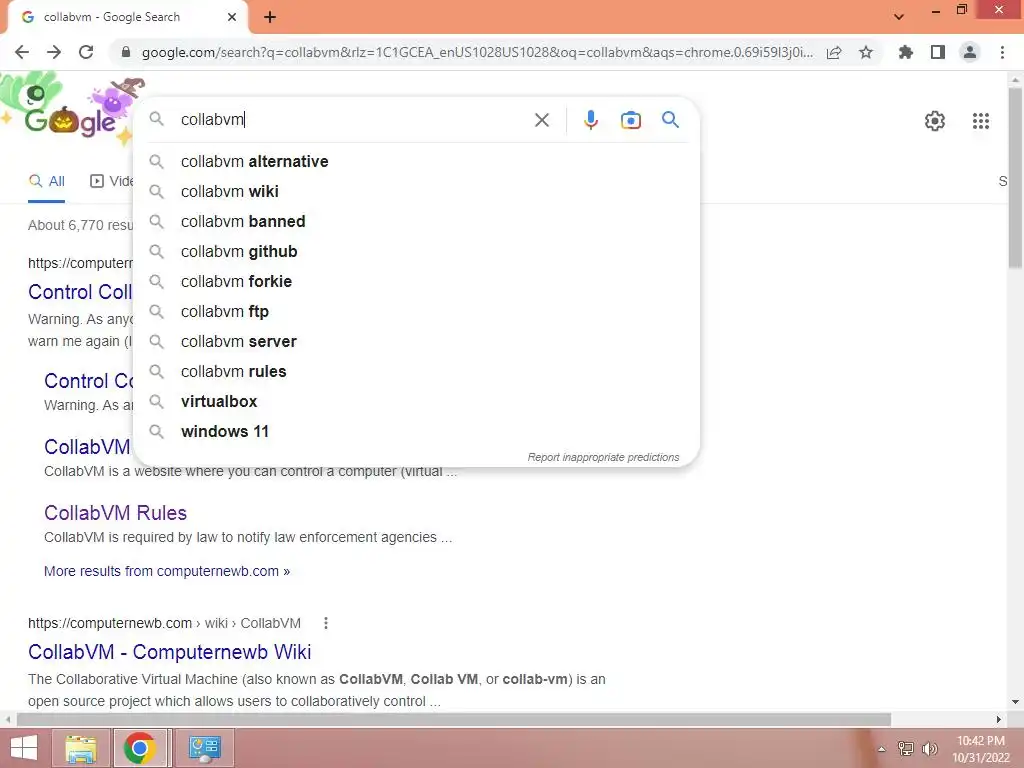Select suggestion windows 11

click(417, 432)
